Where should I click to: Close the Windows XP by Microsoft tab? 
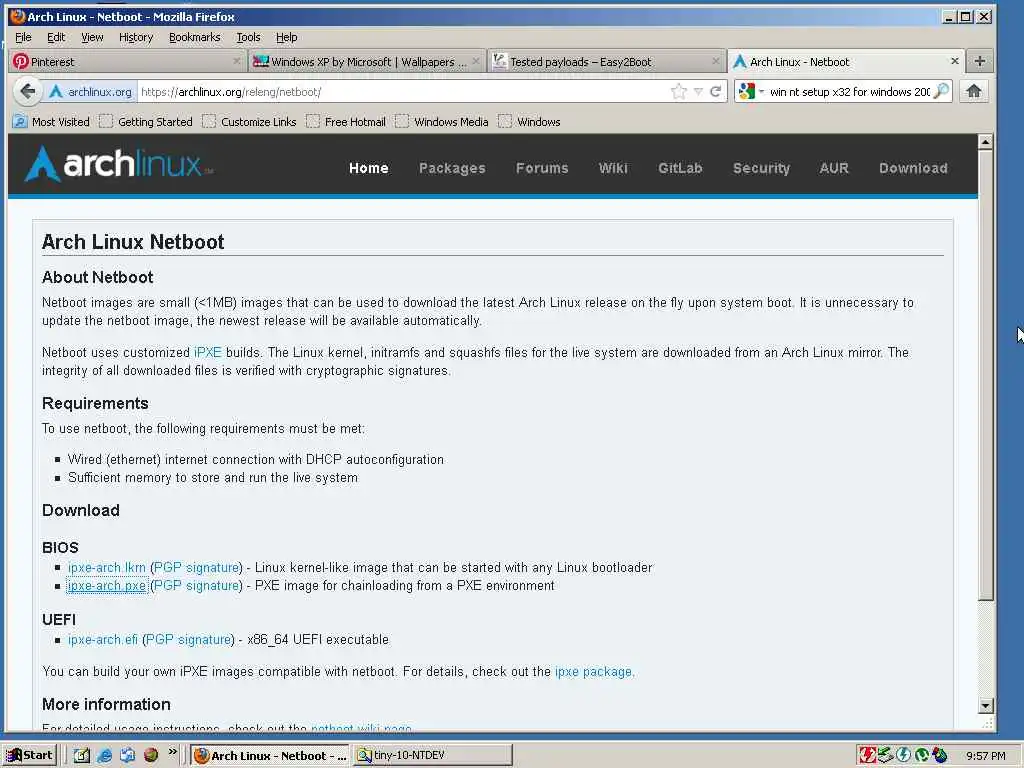(476, 61)
